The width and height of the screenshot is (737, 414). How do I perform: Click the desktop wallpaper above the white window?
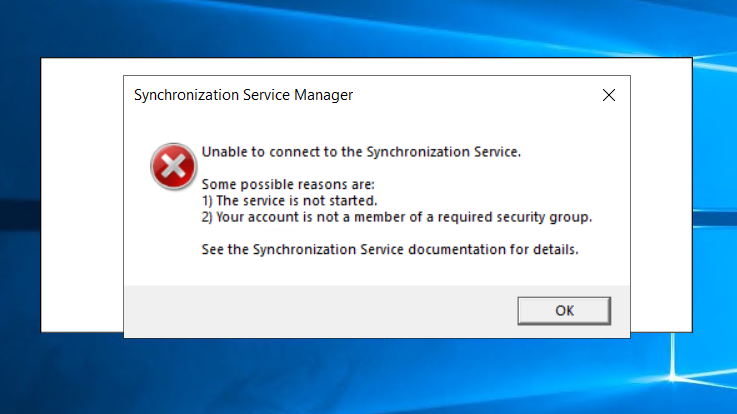(x=367, y=28)
